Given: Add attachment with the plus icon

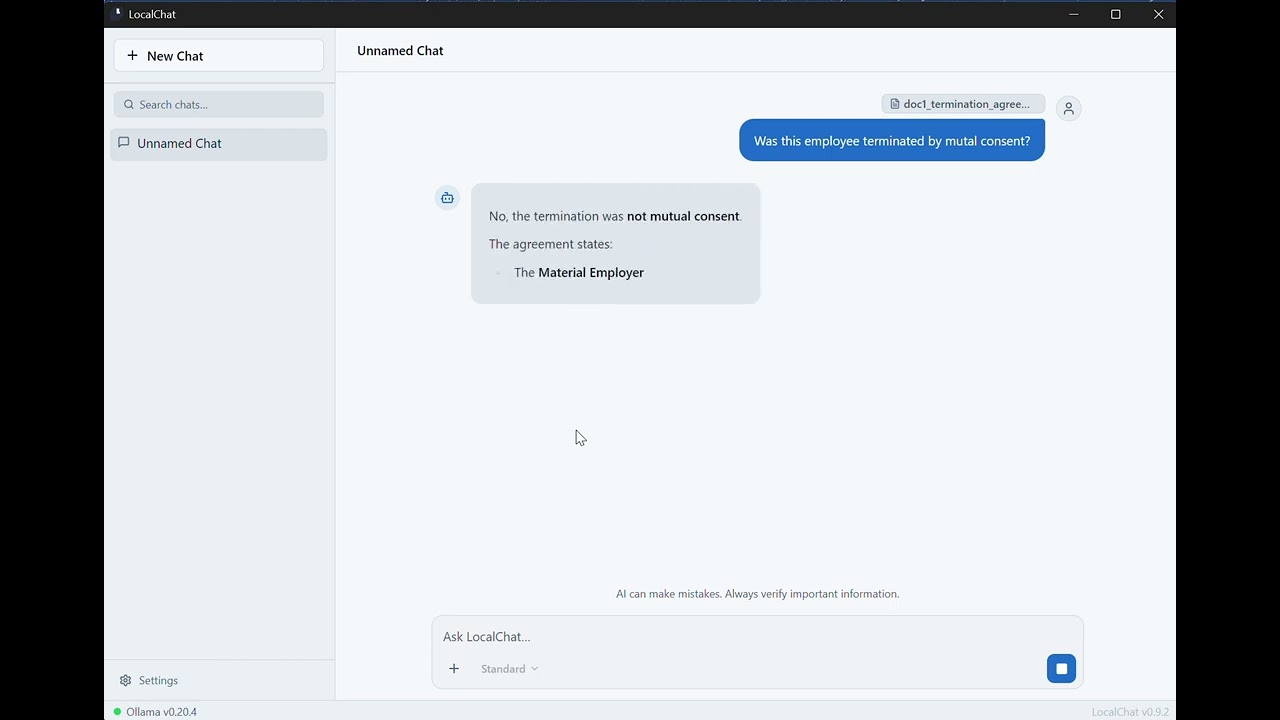Looking at the screenshot, I should tap(454, 669).
